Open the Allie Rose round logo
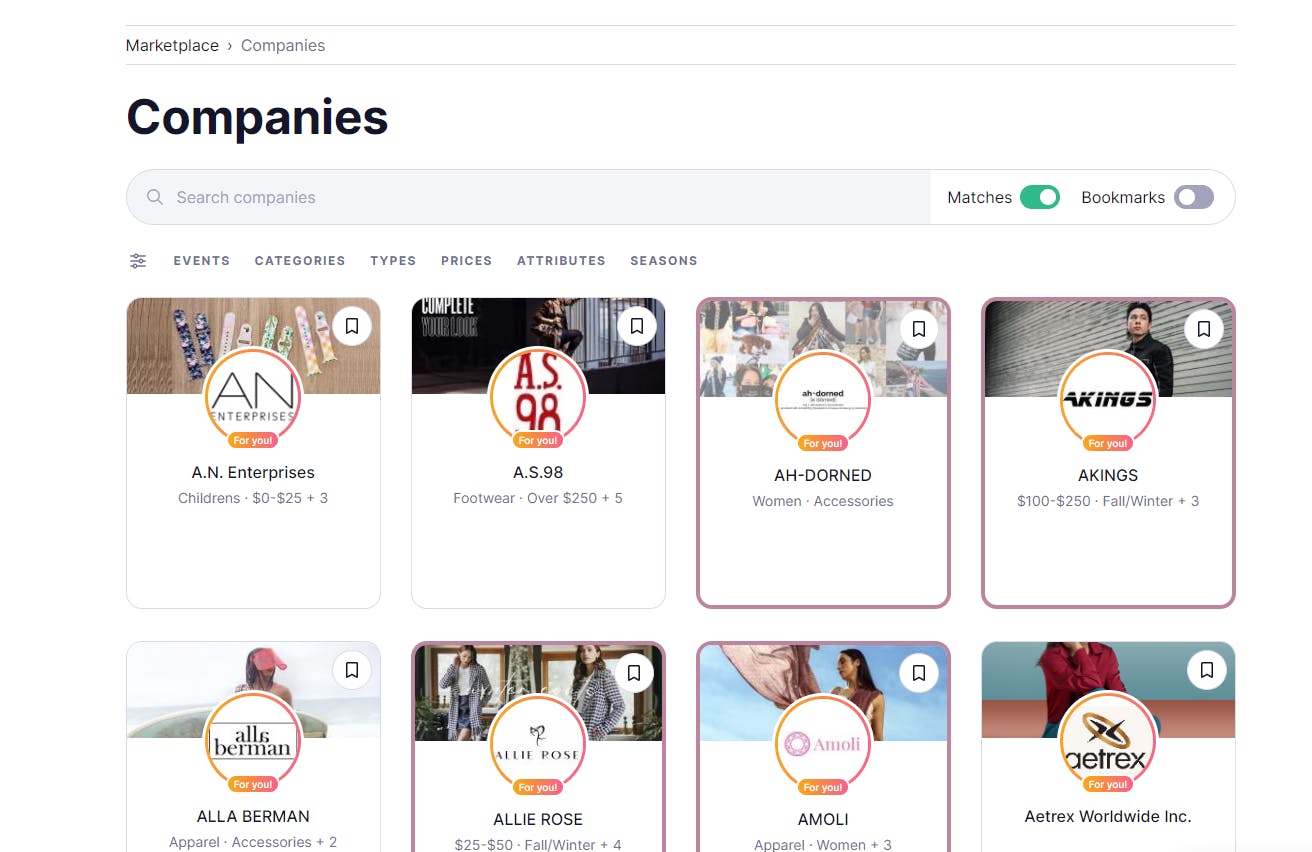The height and width of the screenshot is (852, 1312). click(538, 744)
